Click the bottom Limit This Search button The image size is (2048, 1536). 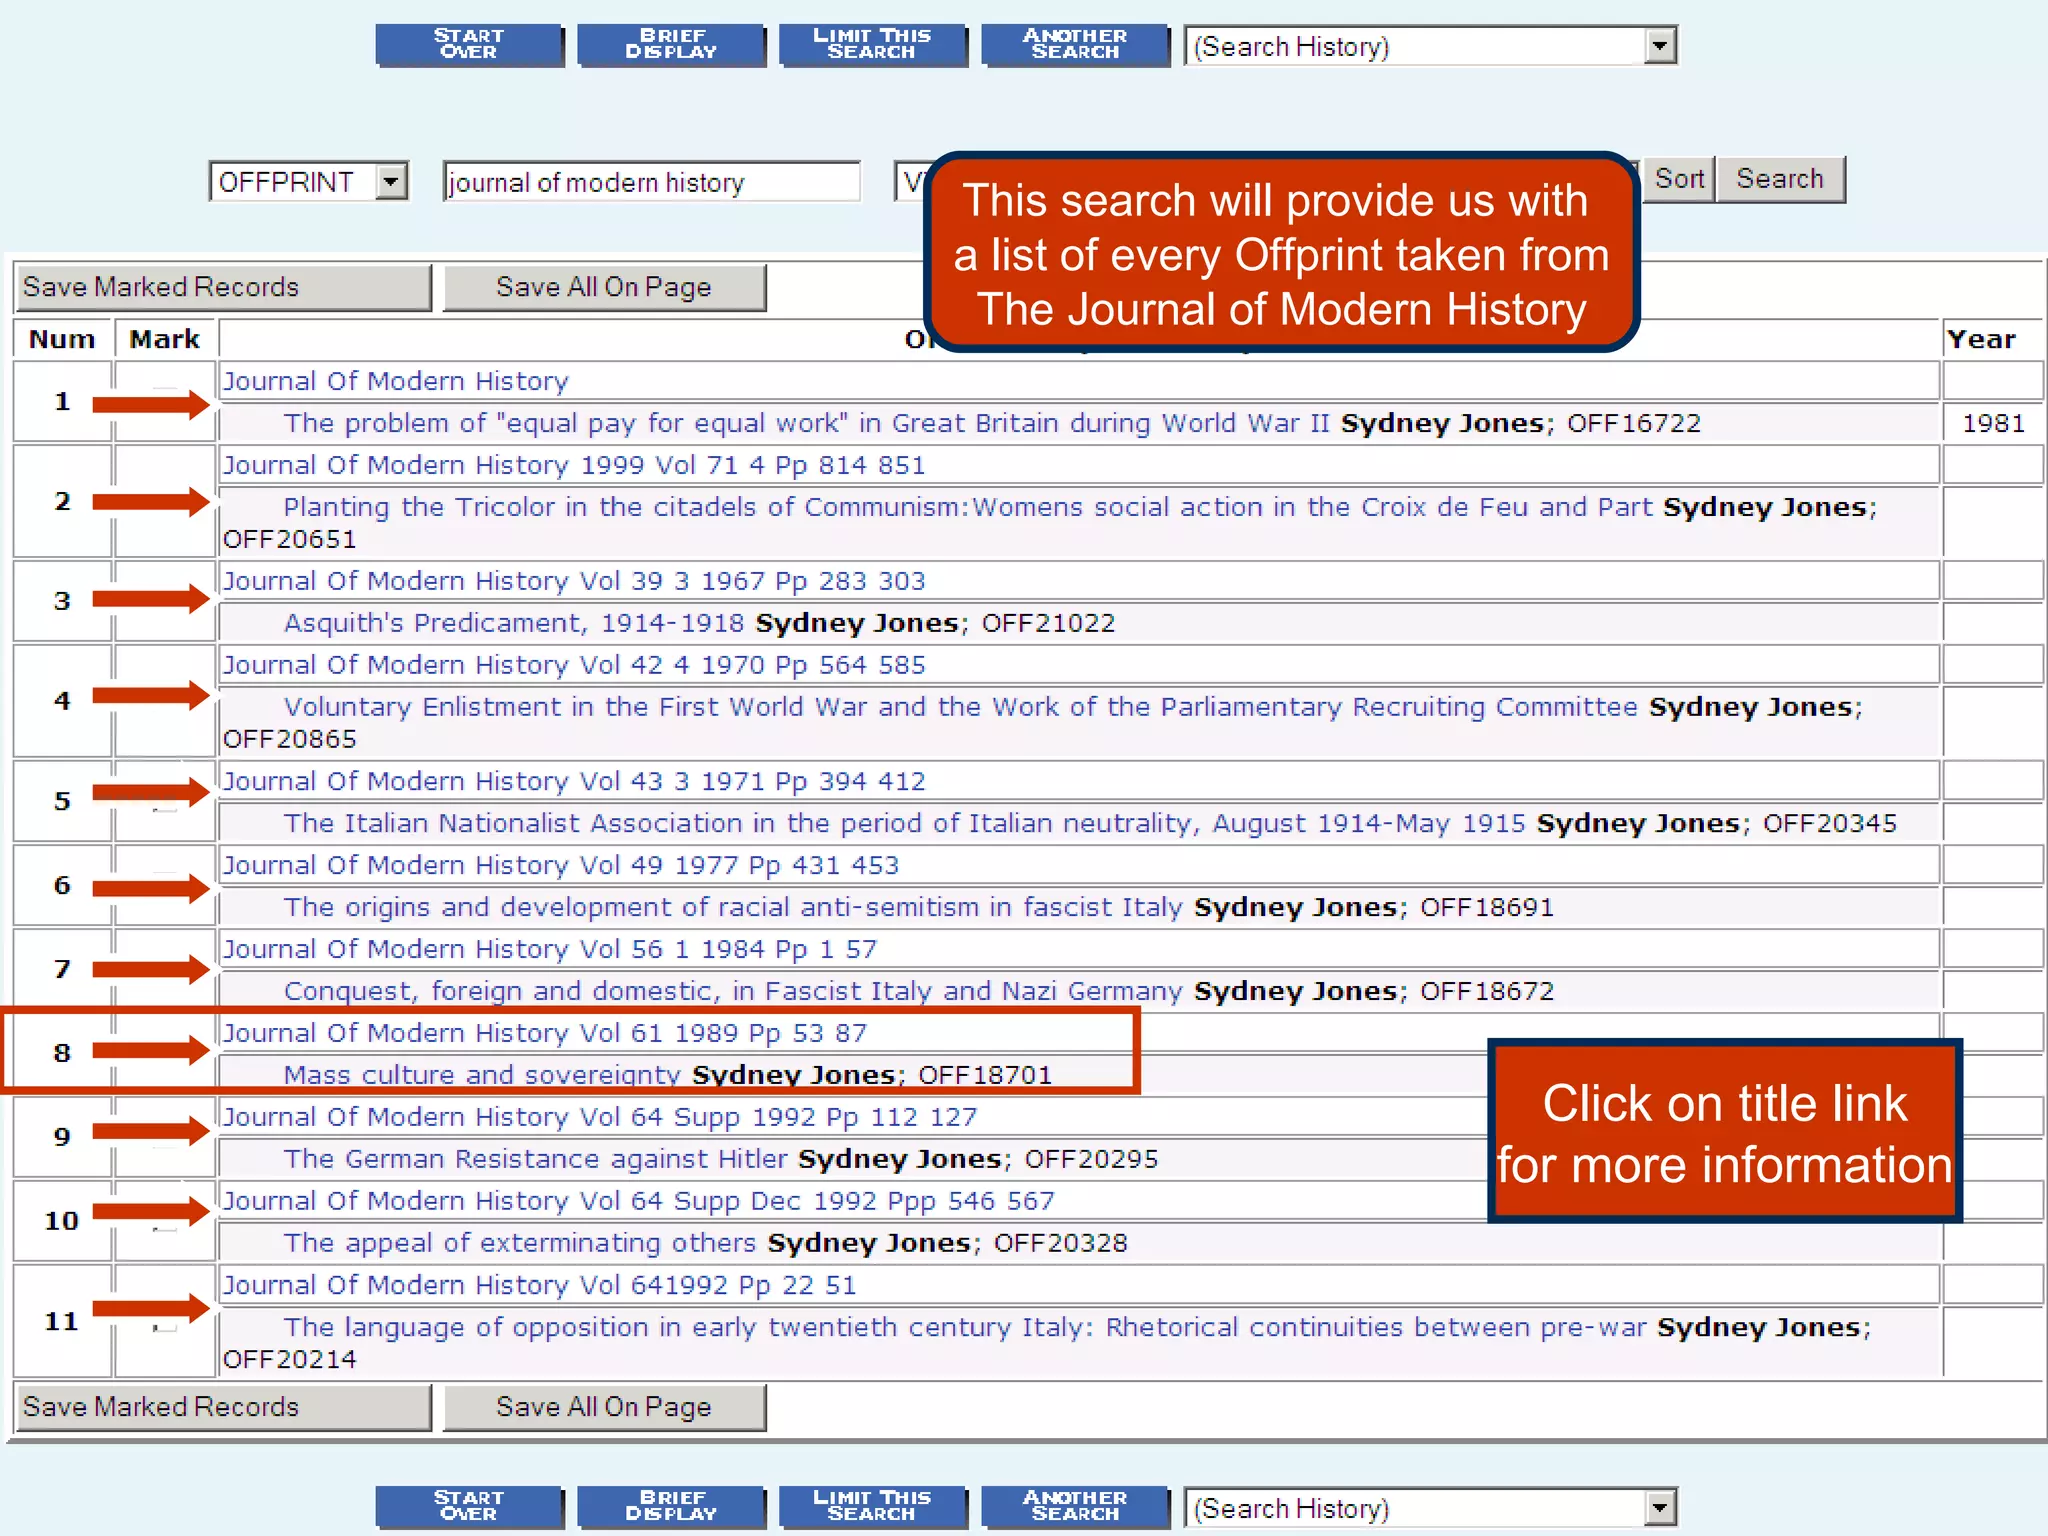[872, 1506]
